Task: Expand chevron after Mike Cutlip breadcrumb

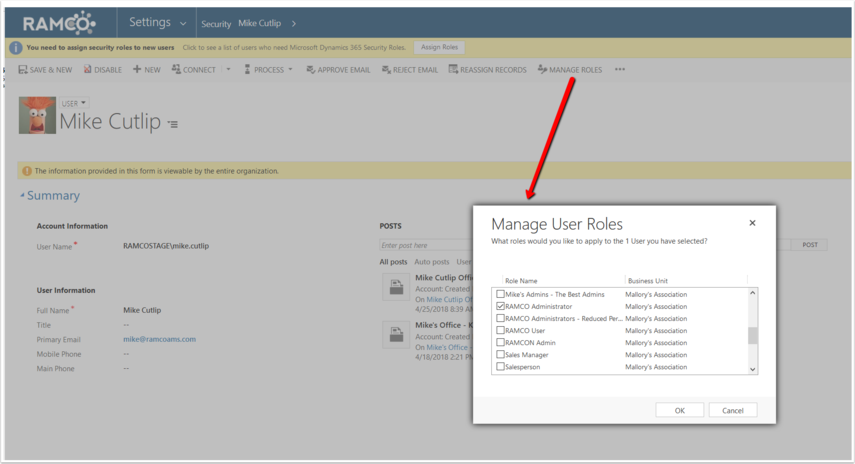Action: tap(294, 23)
